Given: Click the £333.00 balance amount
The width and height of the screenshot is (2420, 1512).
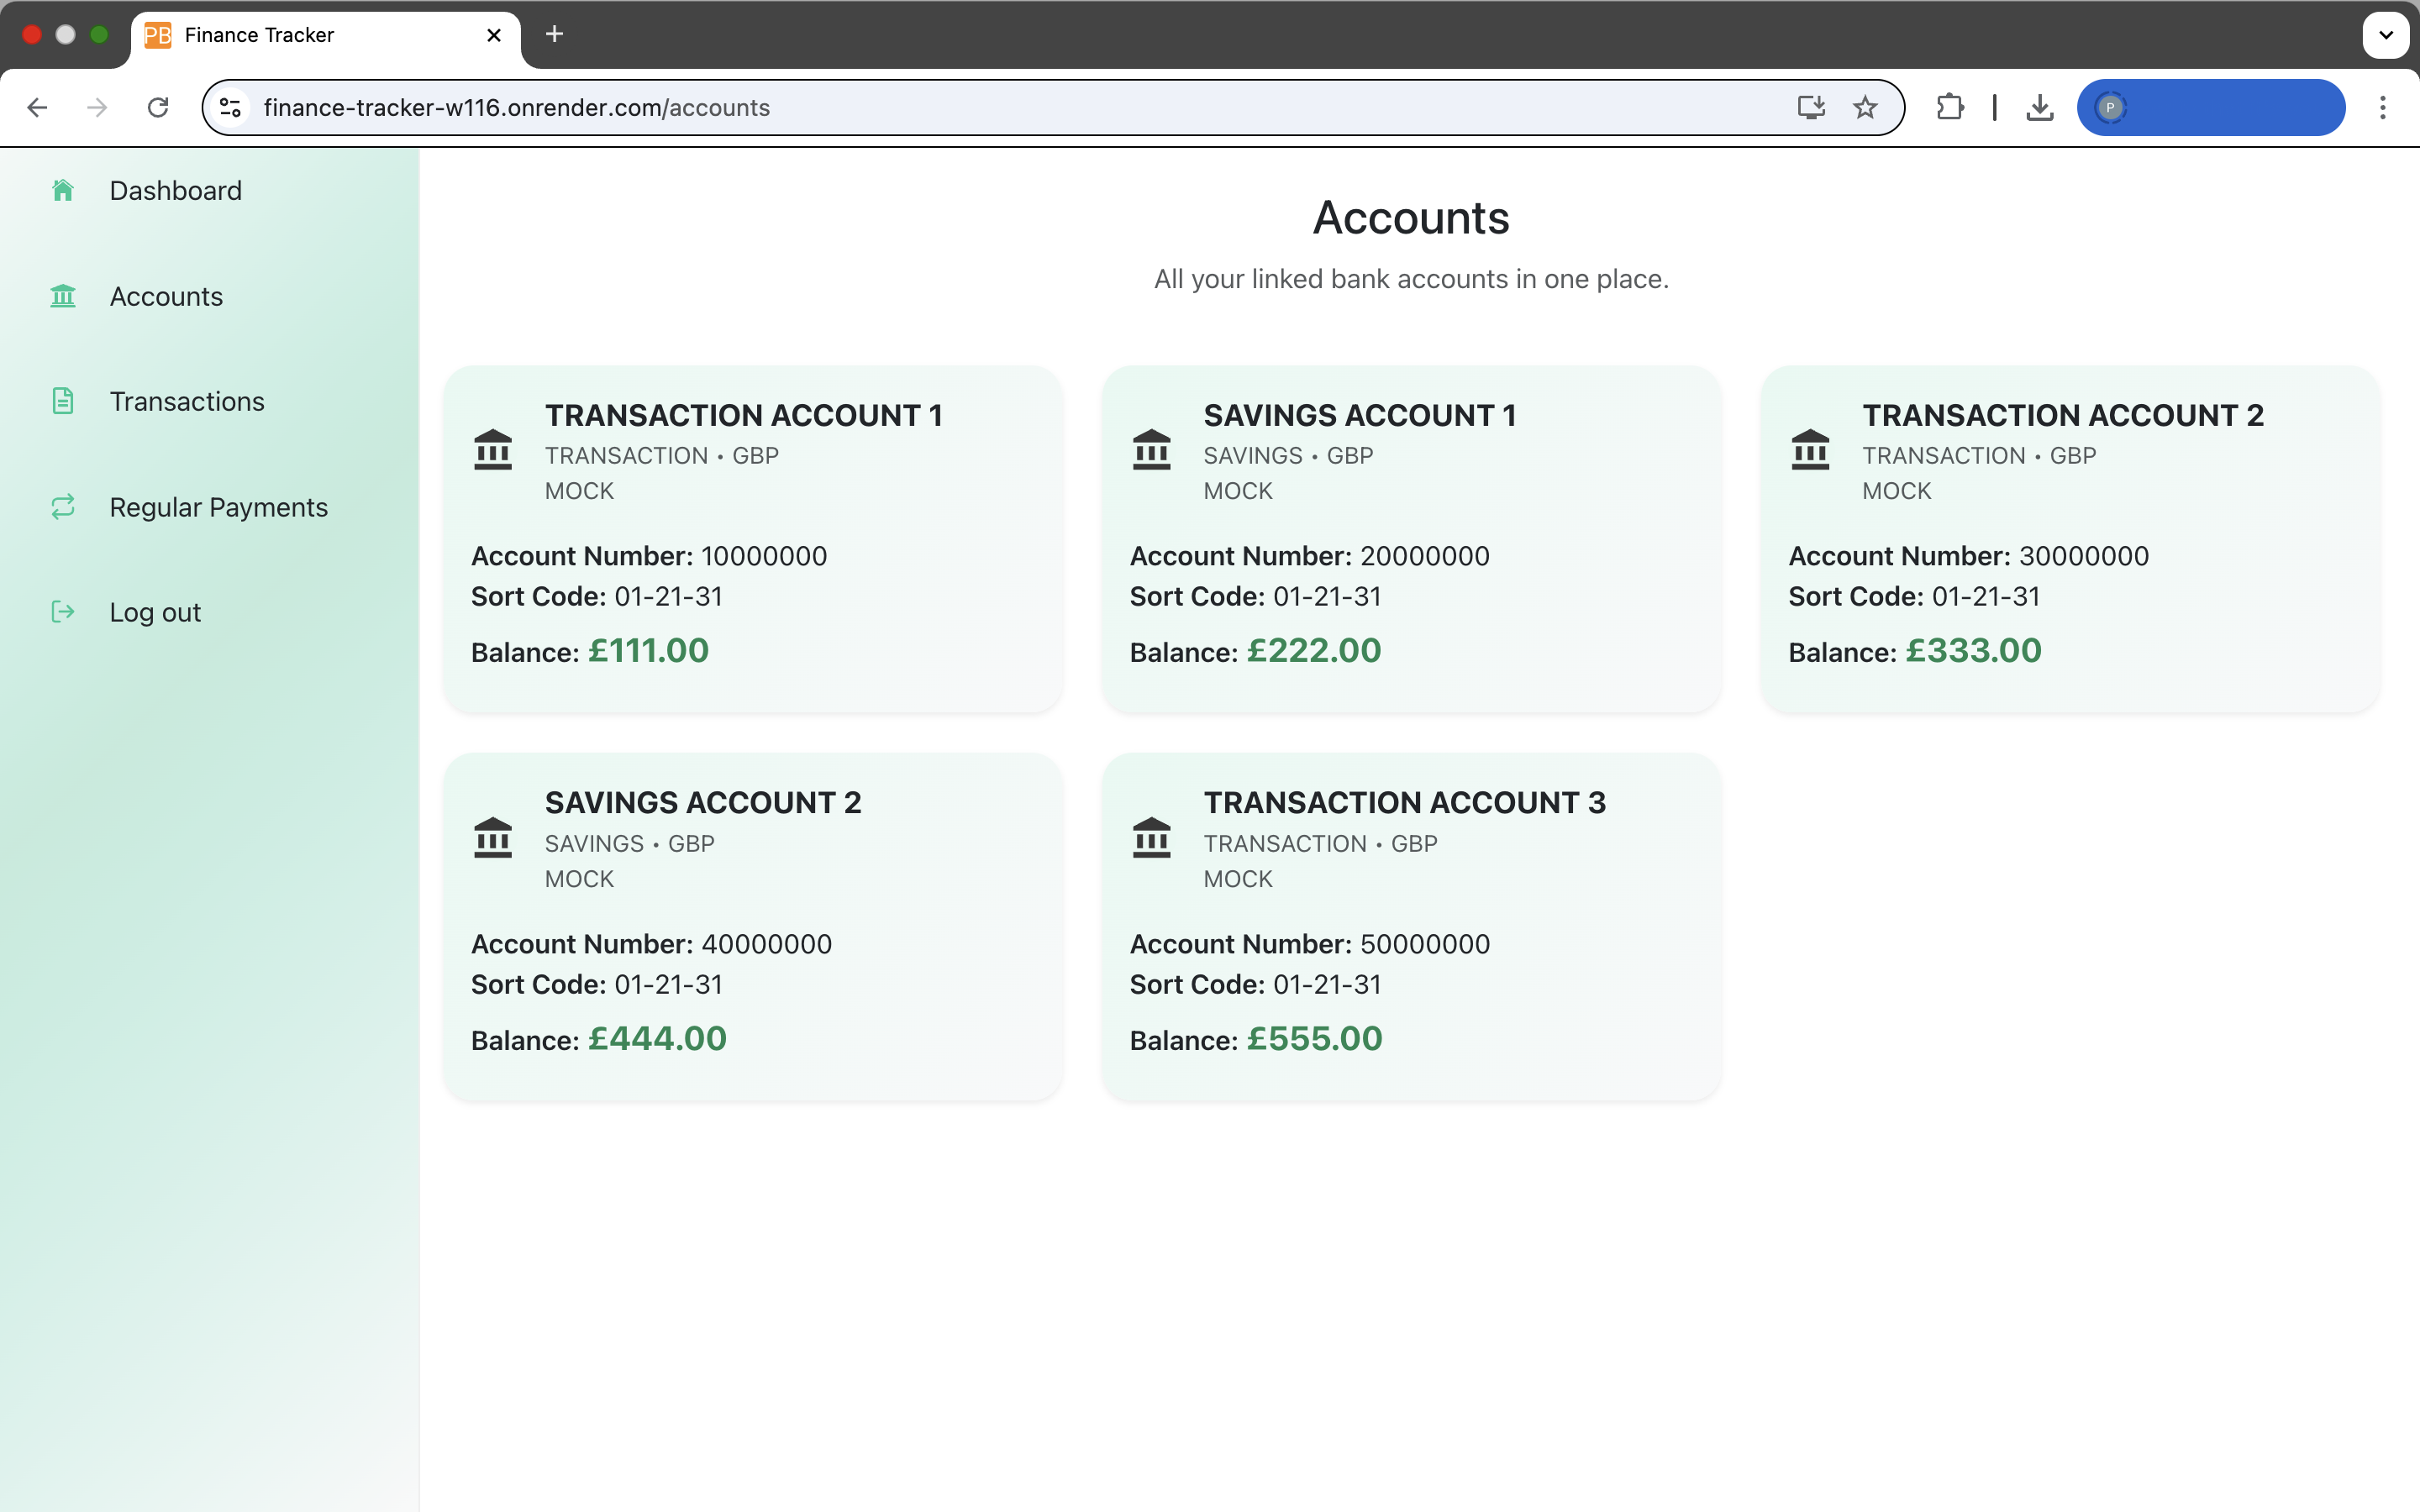Looking at the screenshot, I should point(1974,651).
